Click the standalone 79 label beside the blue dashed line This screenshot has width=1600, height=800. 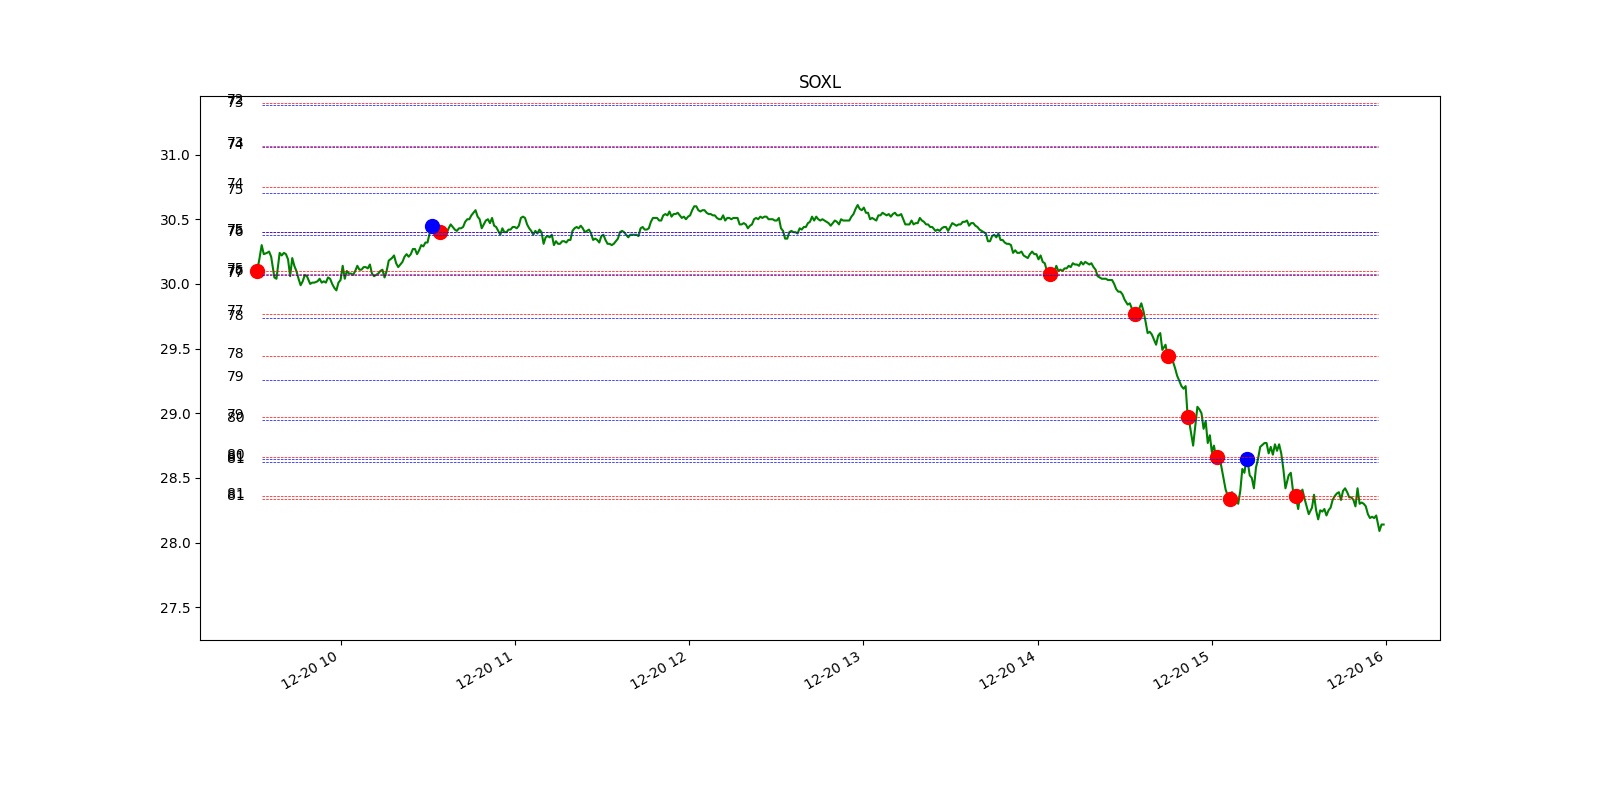pos(235,376)
